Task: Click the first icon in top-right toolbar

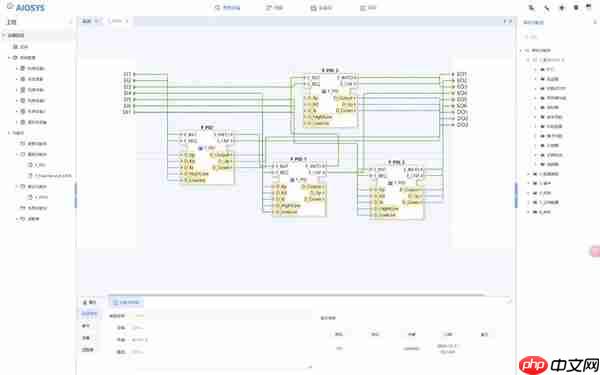Action: click(x=532, y=8)
